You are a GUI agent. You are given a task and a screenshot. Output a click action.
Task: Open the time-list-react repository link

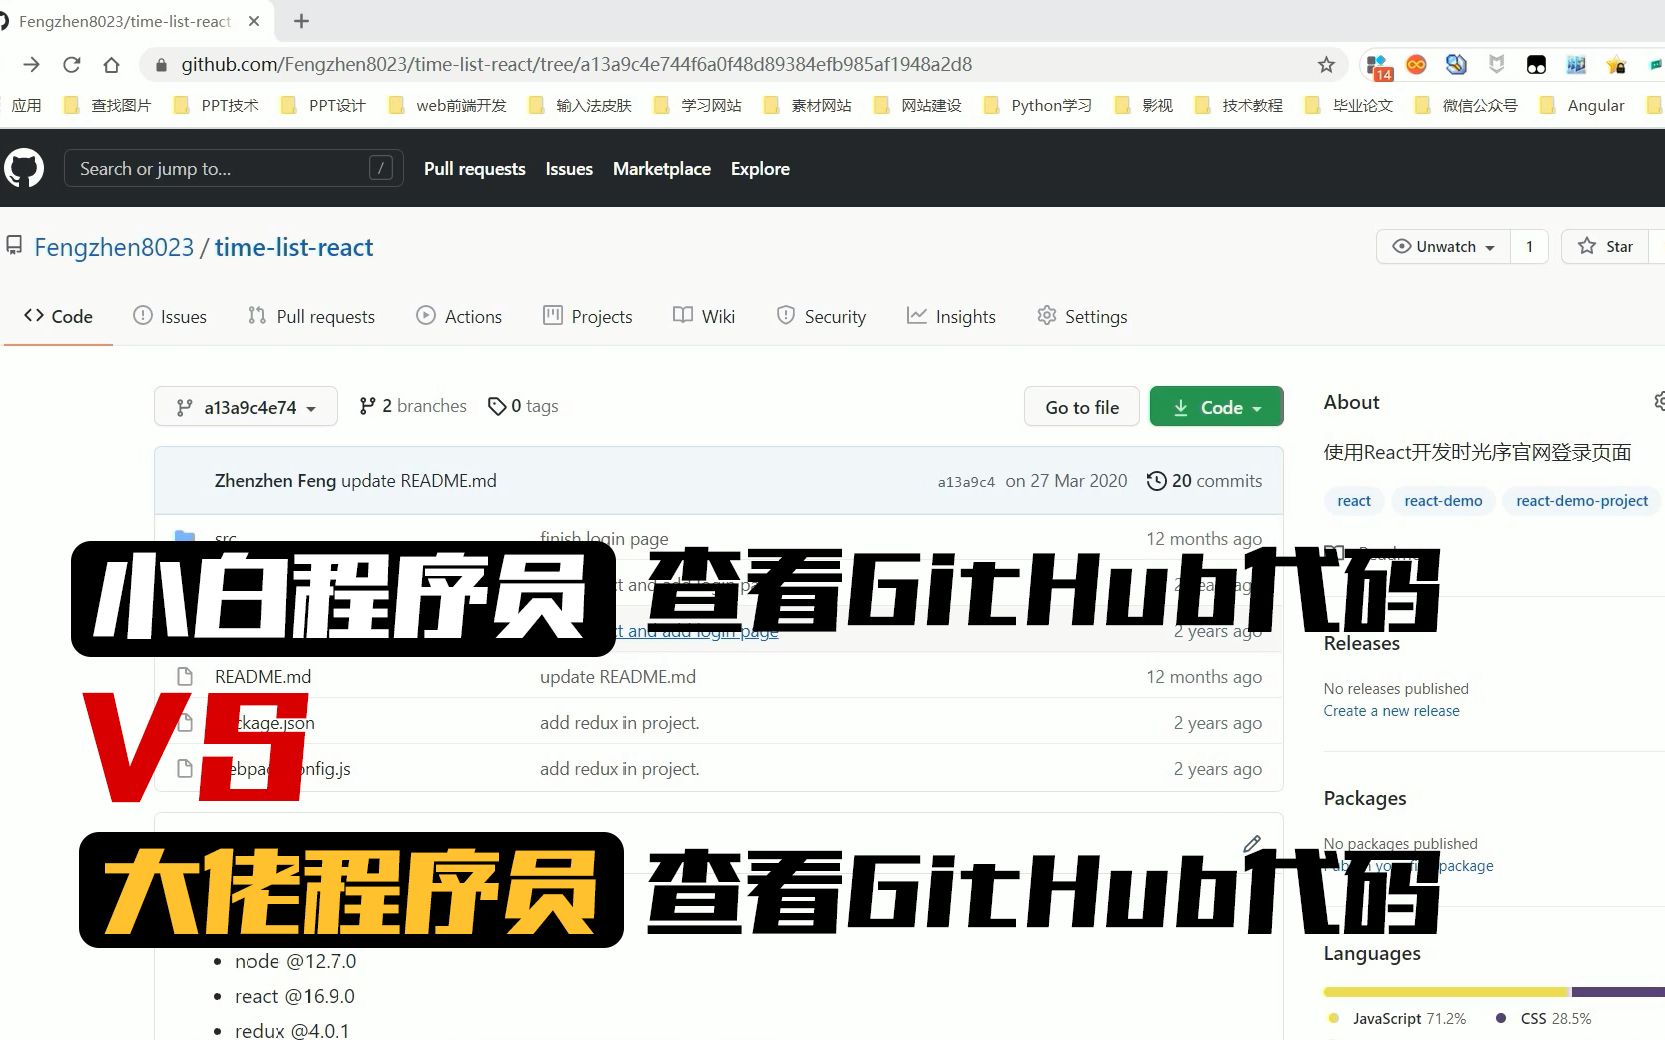(x=294, y=247)
